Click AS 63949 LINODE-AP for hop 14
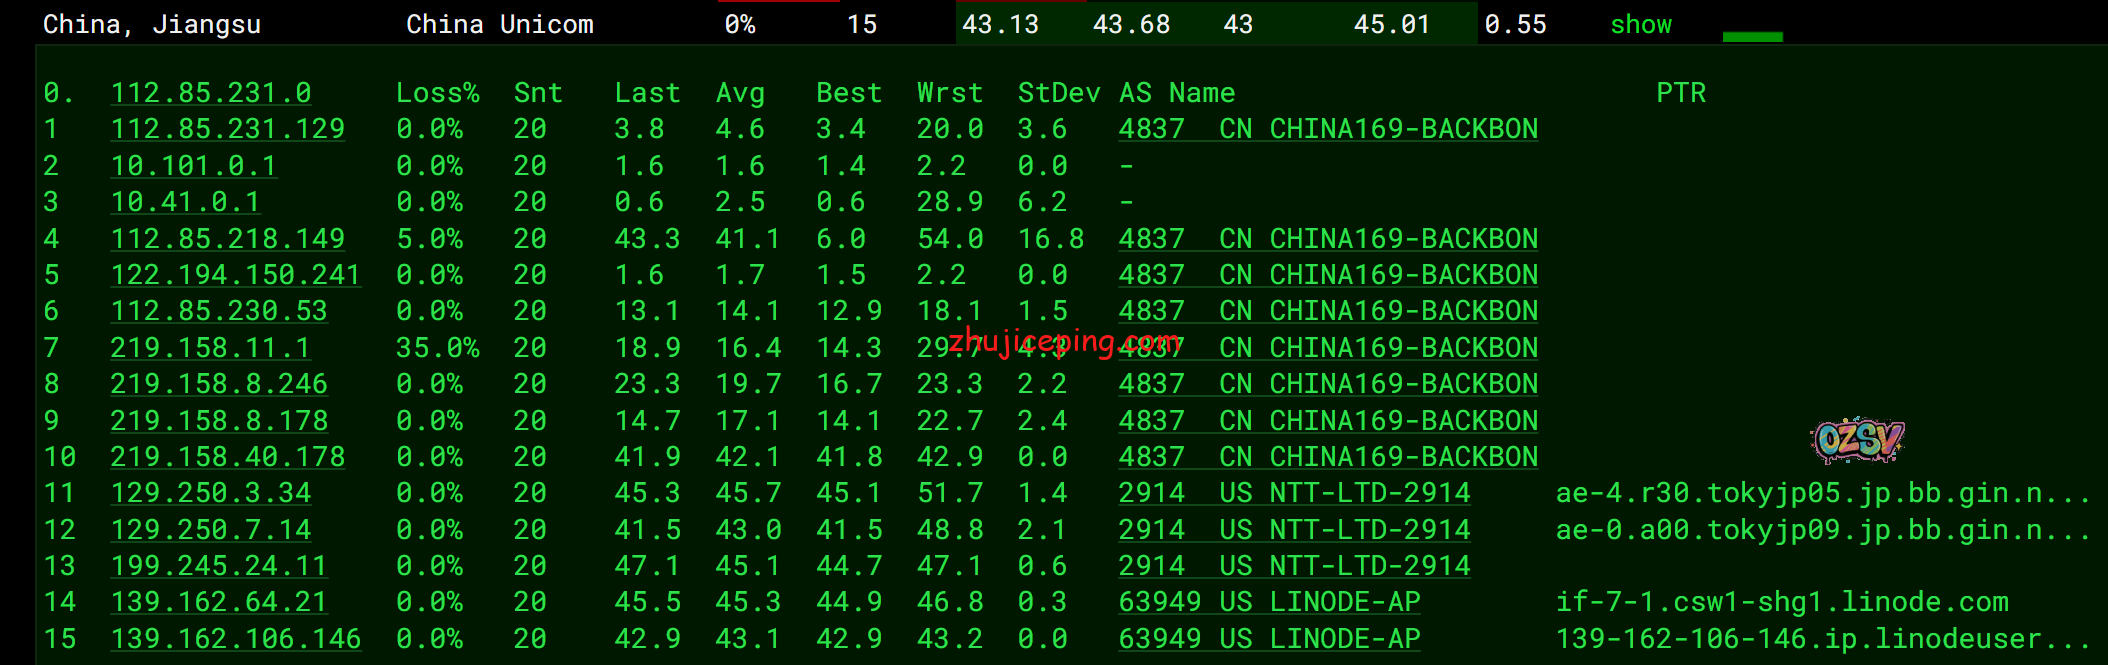Screen dimensions: 2108x665 coord(1269,602)
